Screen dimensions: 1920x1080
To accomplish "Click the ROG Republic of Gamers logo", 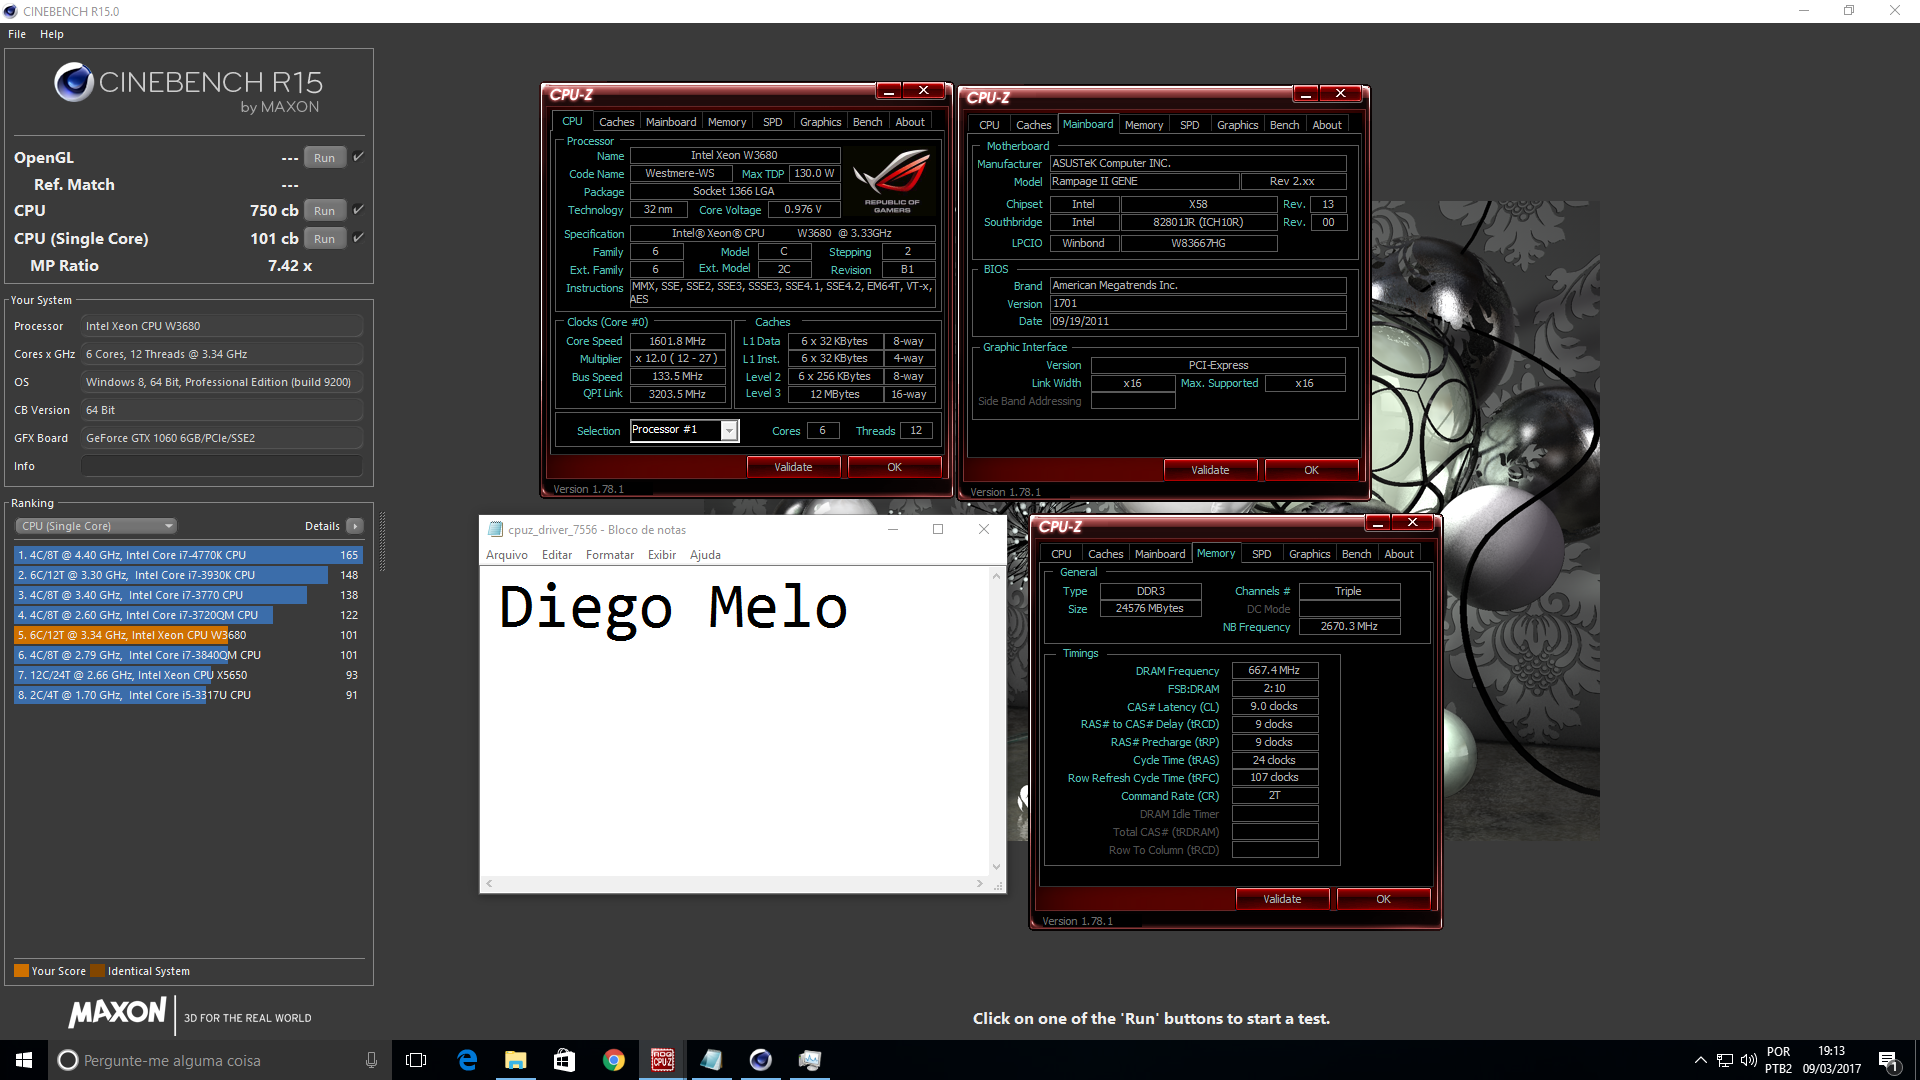I will click(x=891, y=181).
